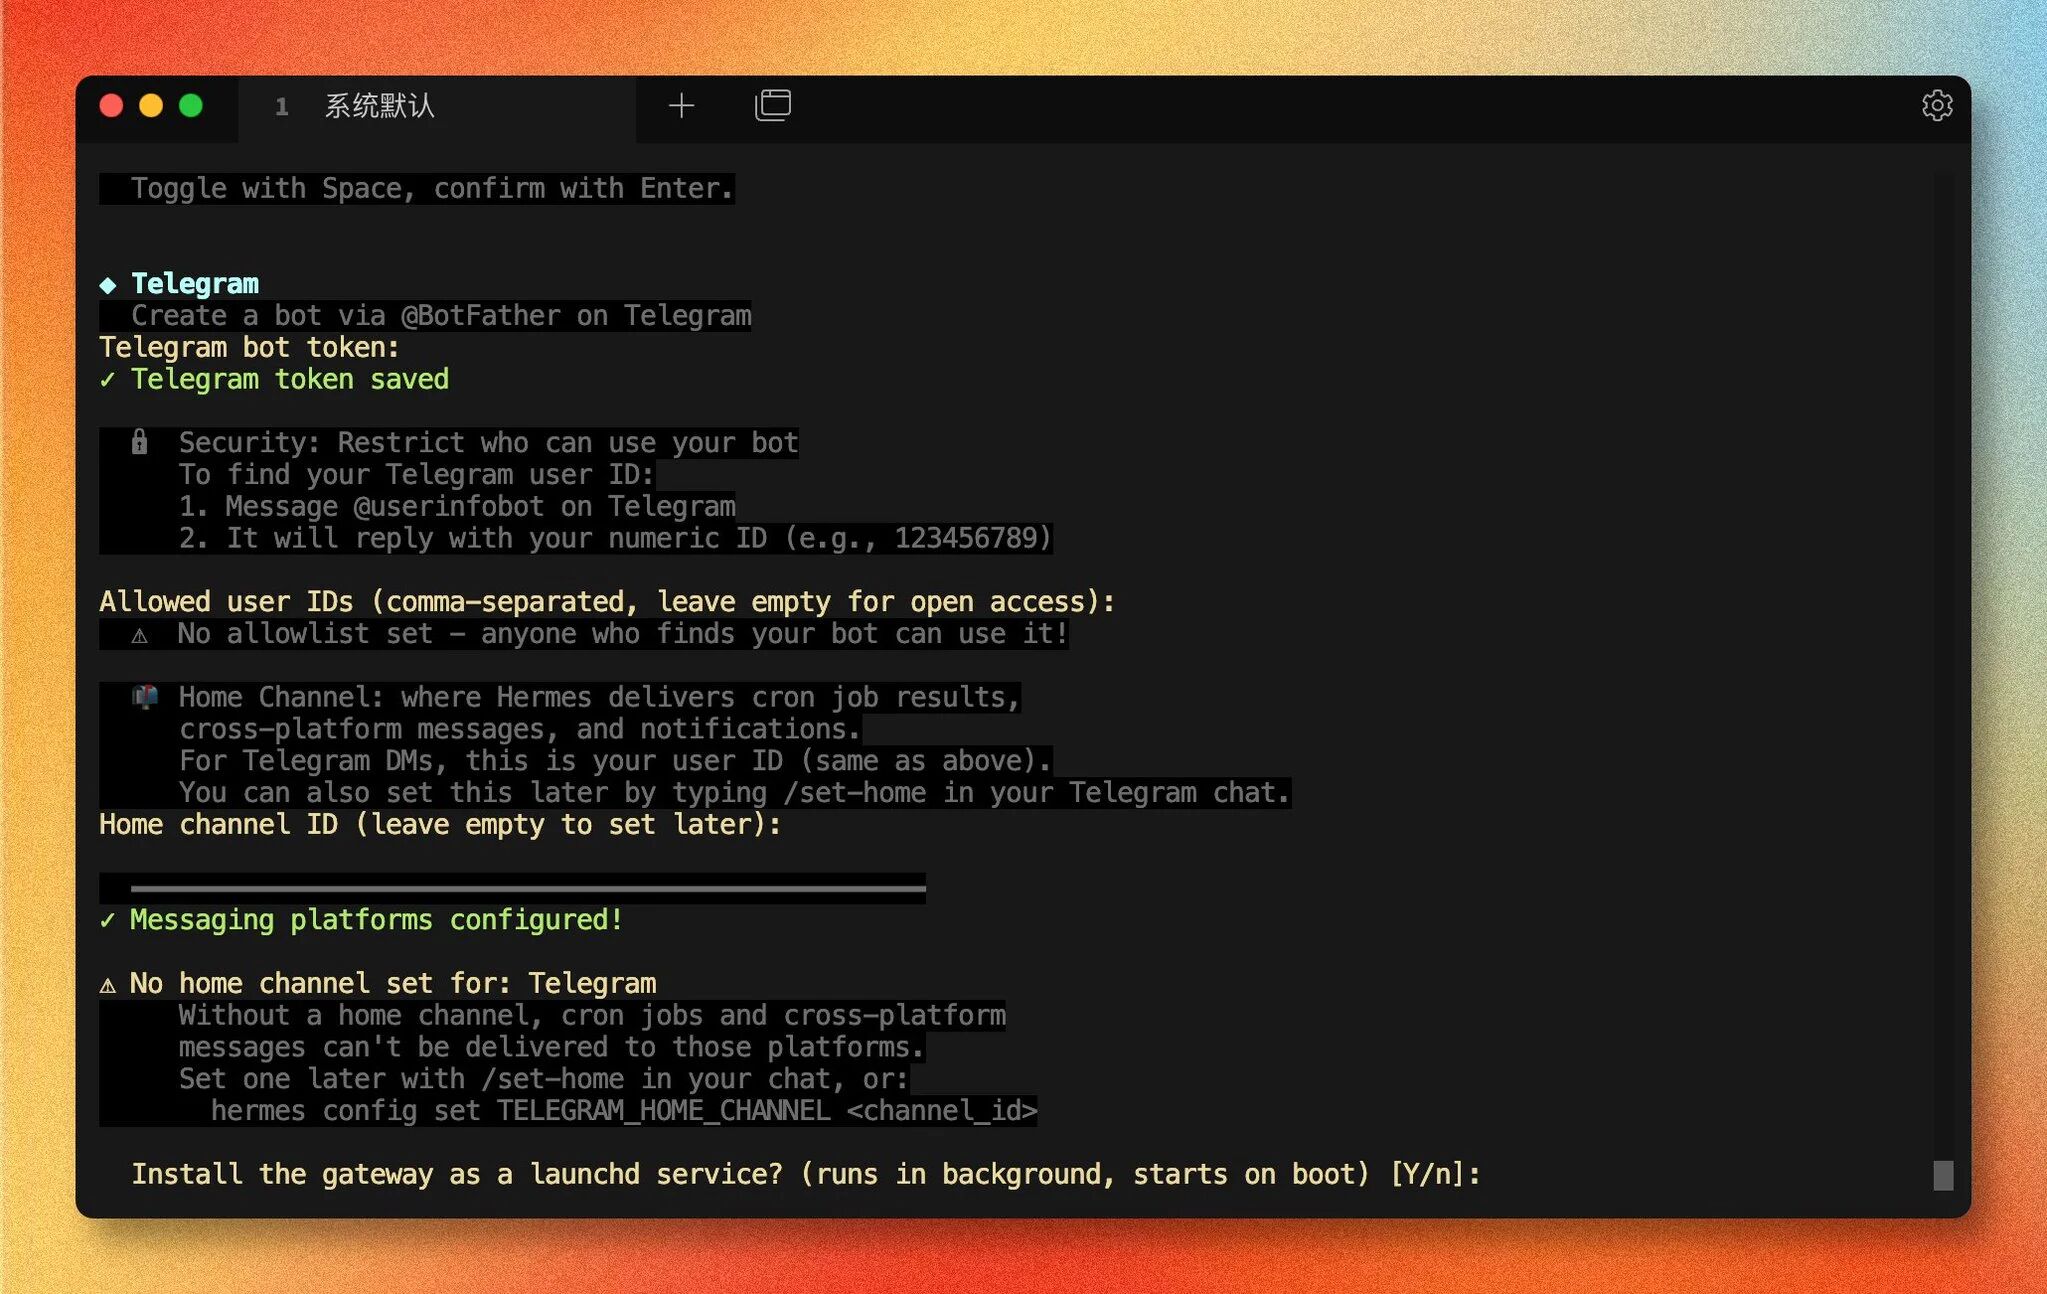The image size is (2047, 1294).
Task: Click the @userinfobot mention text
Action: 448,507
